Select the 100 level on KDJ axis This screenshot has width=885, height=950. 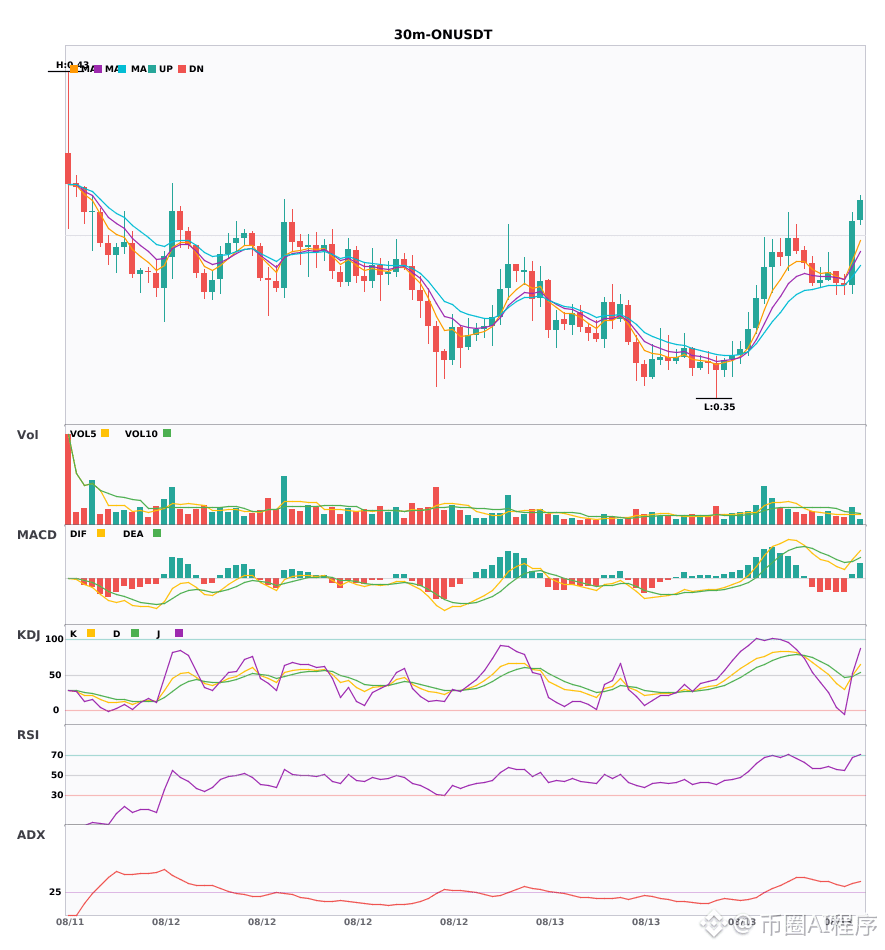(54, 639)
